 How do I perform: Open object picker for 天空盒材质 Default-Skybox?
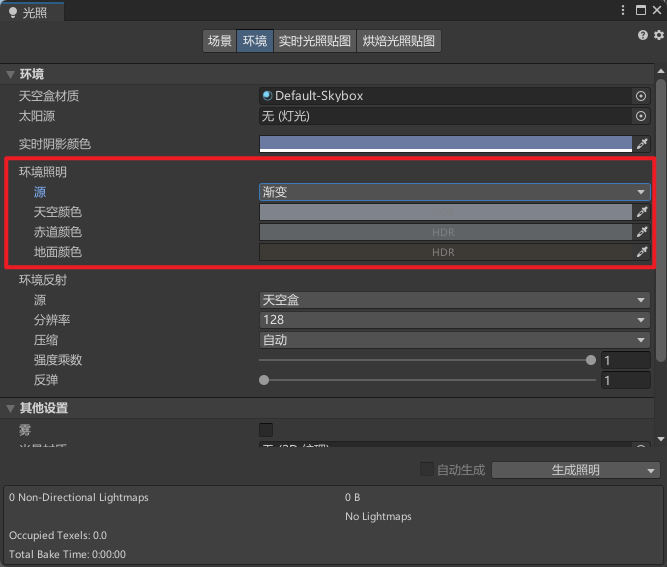(641, 96)
